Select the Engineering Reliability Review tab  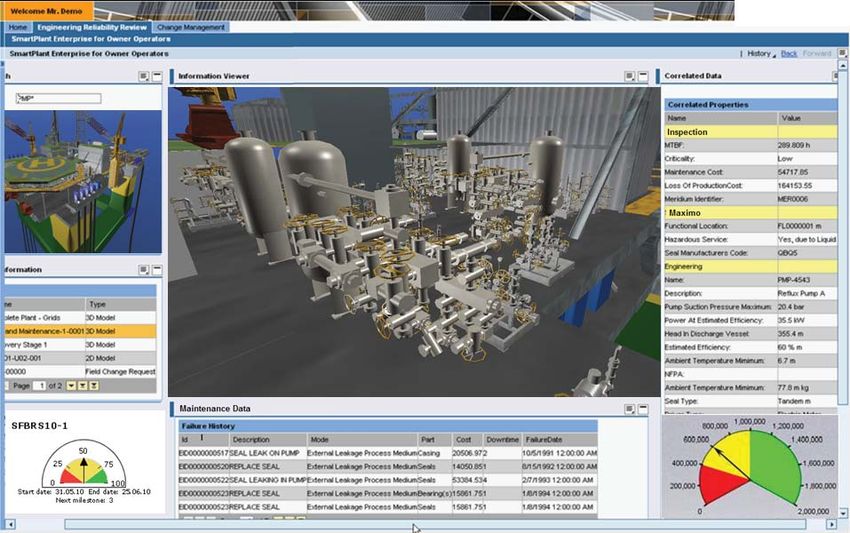[92, 27]
